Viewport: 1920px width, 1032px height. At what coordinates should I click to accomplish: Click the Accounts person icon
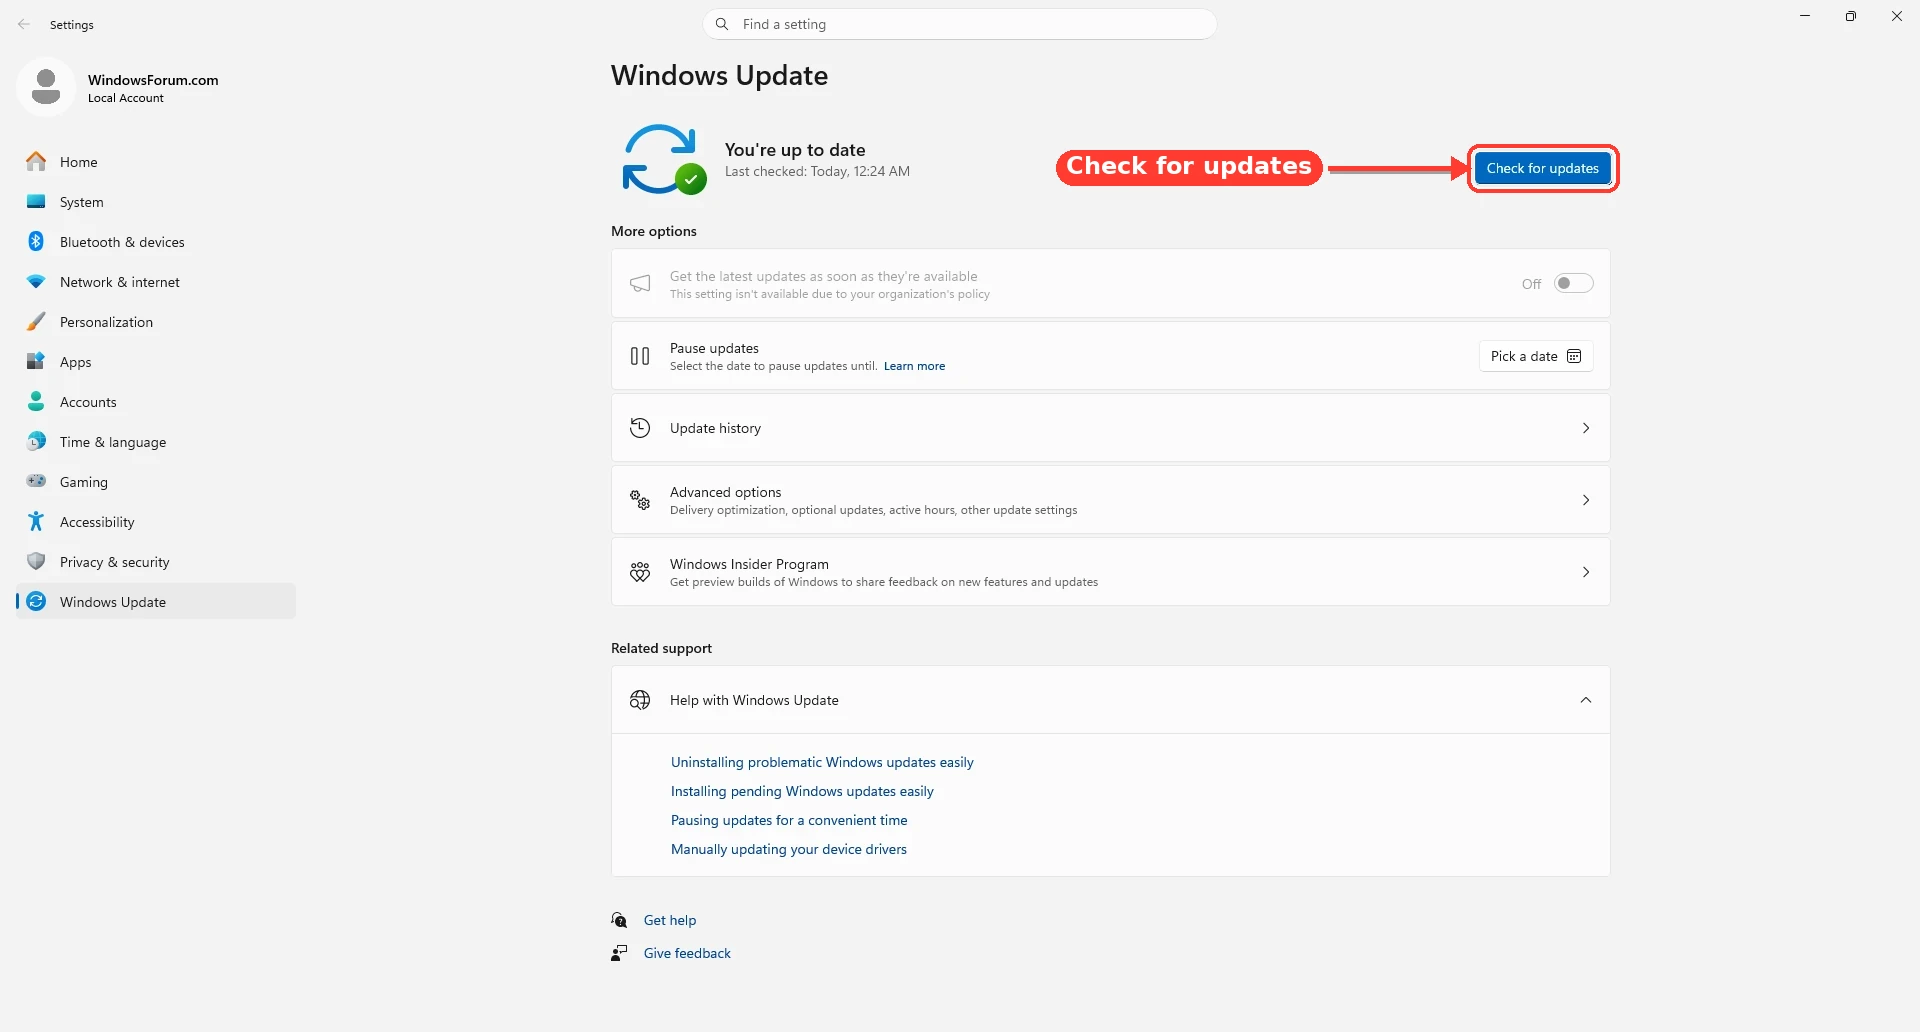pos(36,401)
